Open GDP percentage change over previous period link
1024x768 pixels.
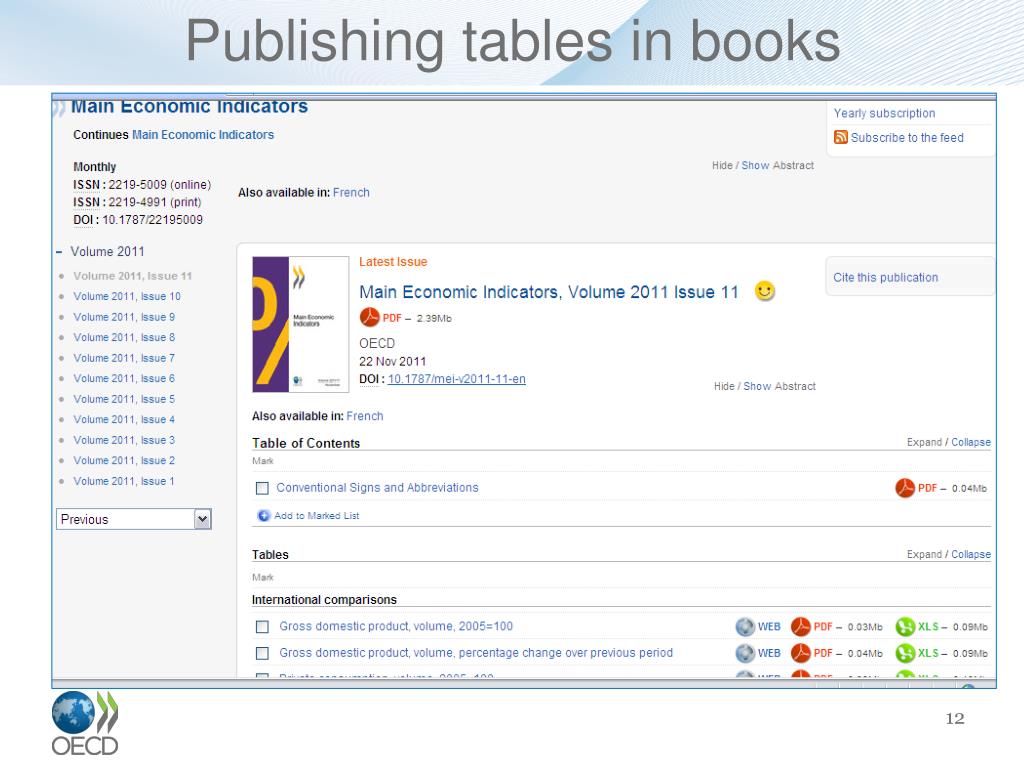click(476, 652)
